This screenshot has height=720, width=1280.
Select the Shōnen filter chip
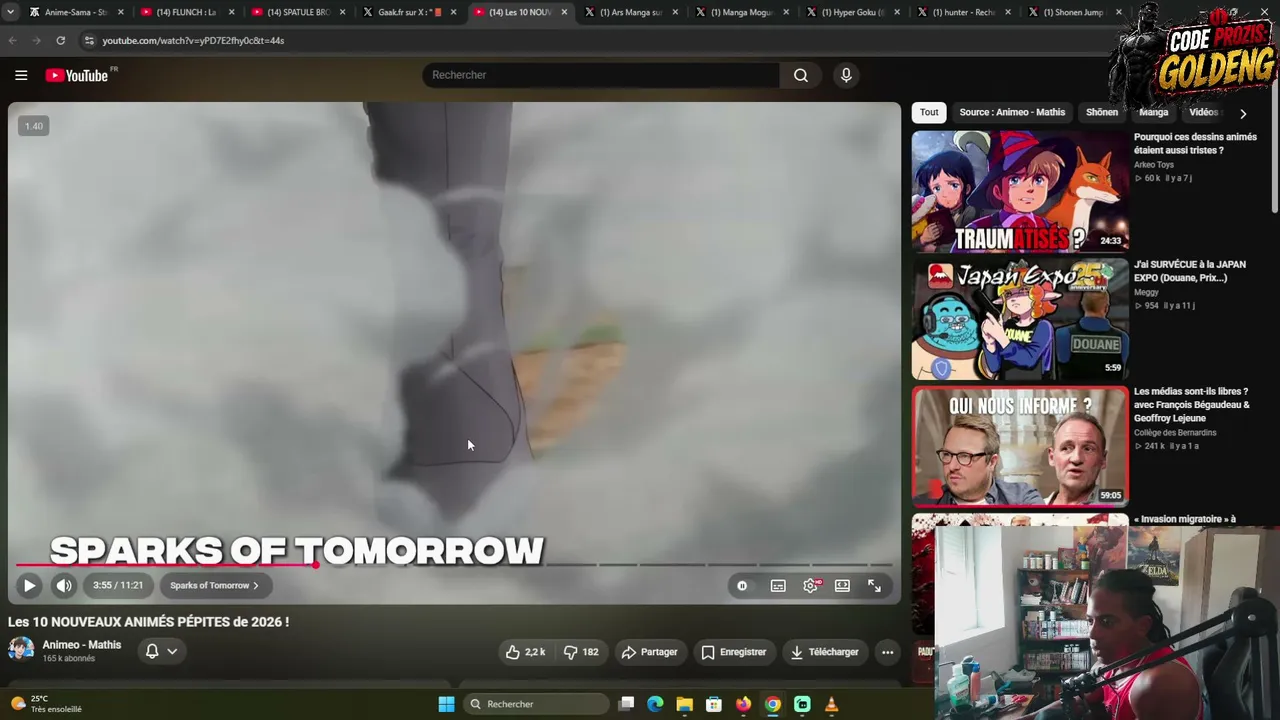point(1102,113)
